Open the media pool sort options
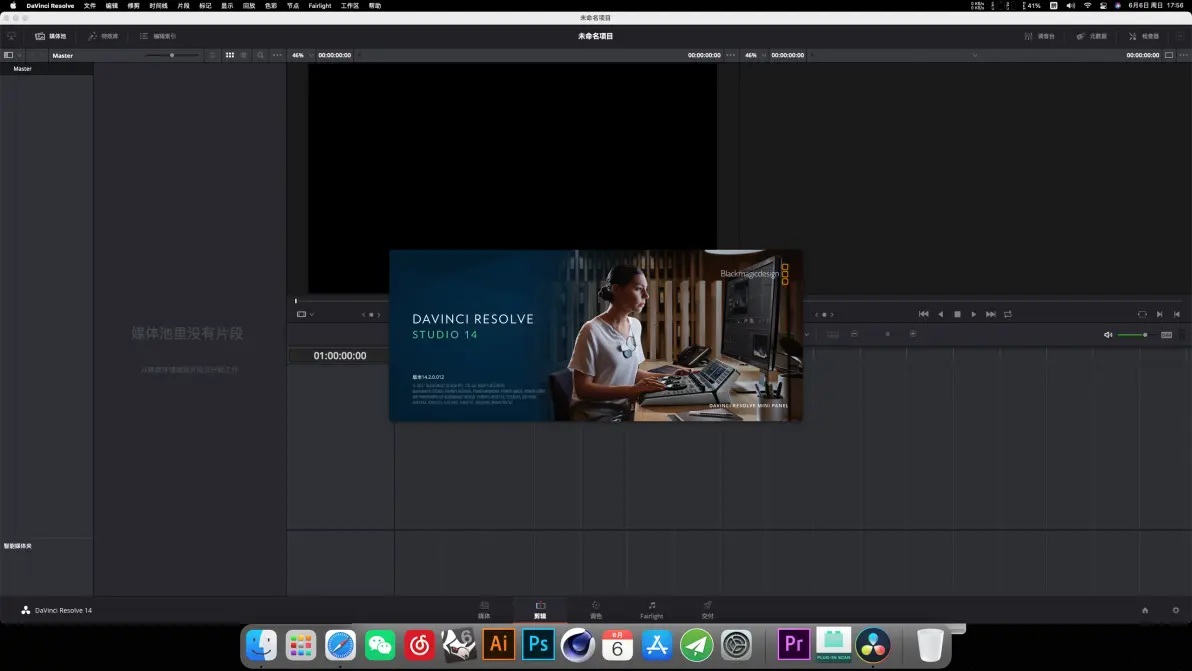Viewport: 1192px width, 671px height. [212, 55]
